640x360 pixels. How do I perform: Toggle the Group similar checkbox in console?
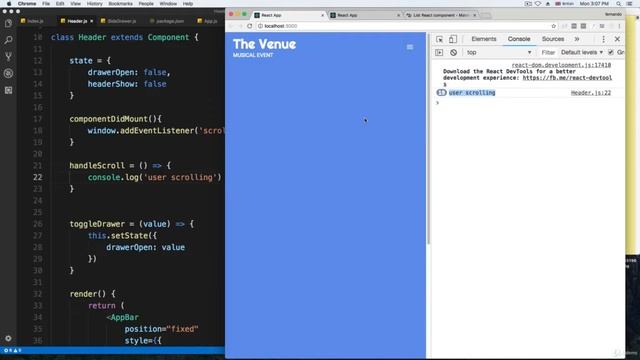click(x=611, y=52)
